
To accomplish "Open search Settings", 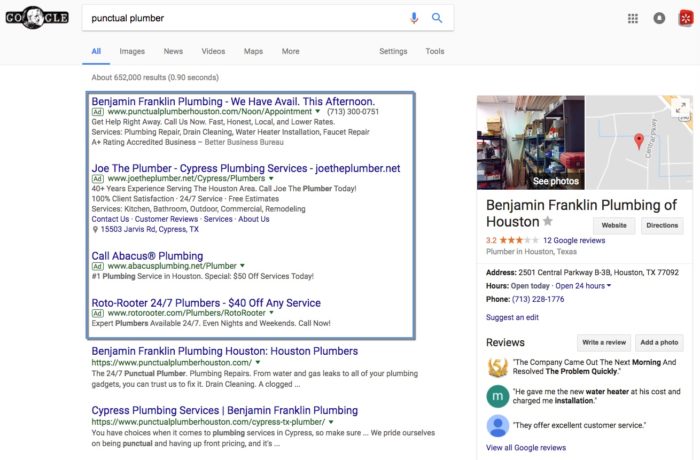I will (393, 51).
